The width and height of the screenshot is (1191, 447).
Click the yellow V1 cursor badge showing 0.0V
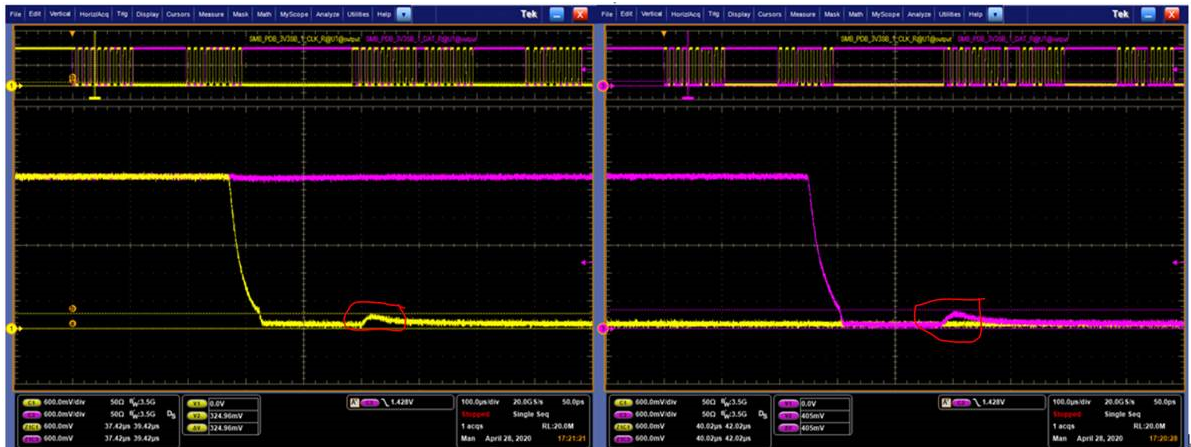196,404
